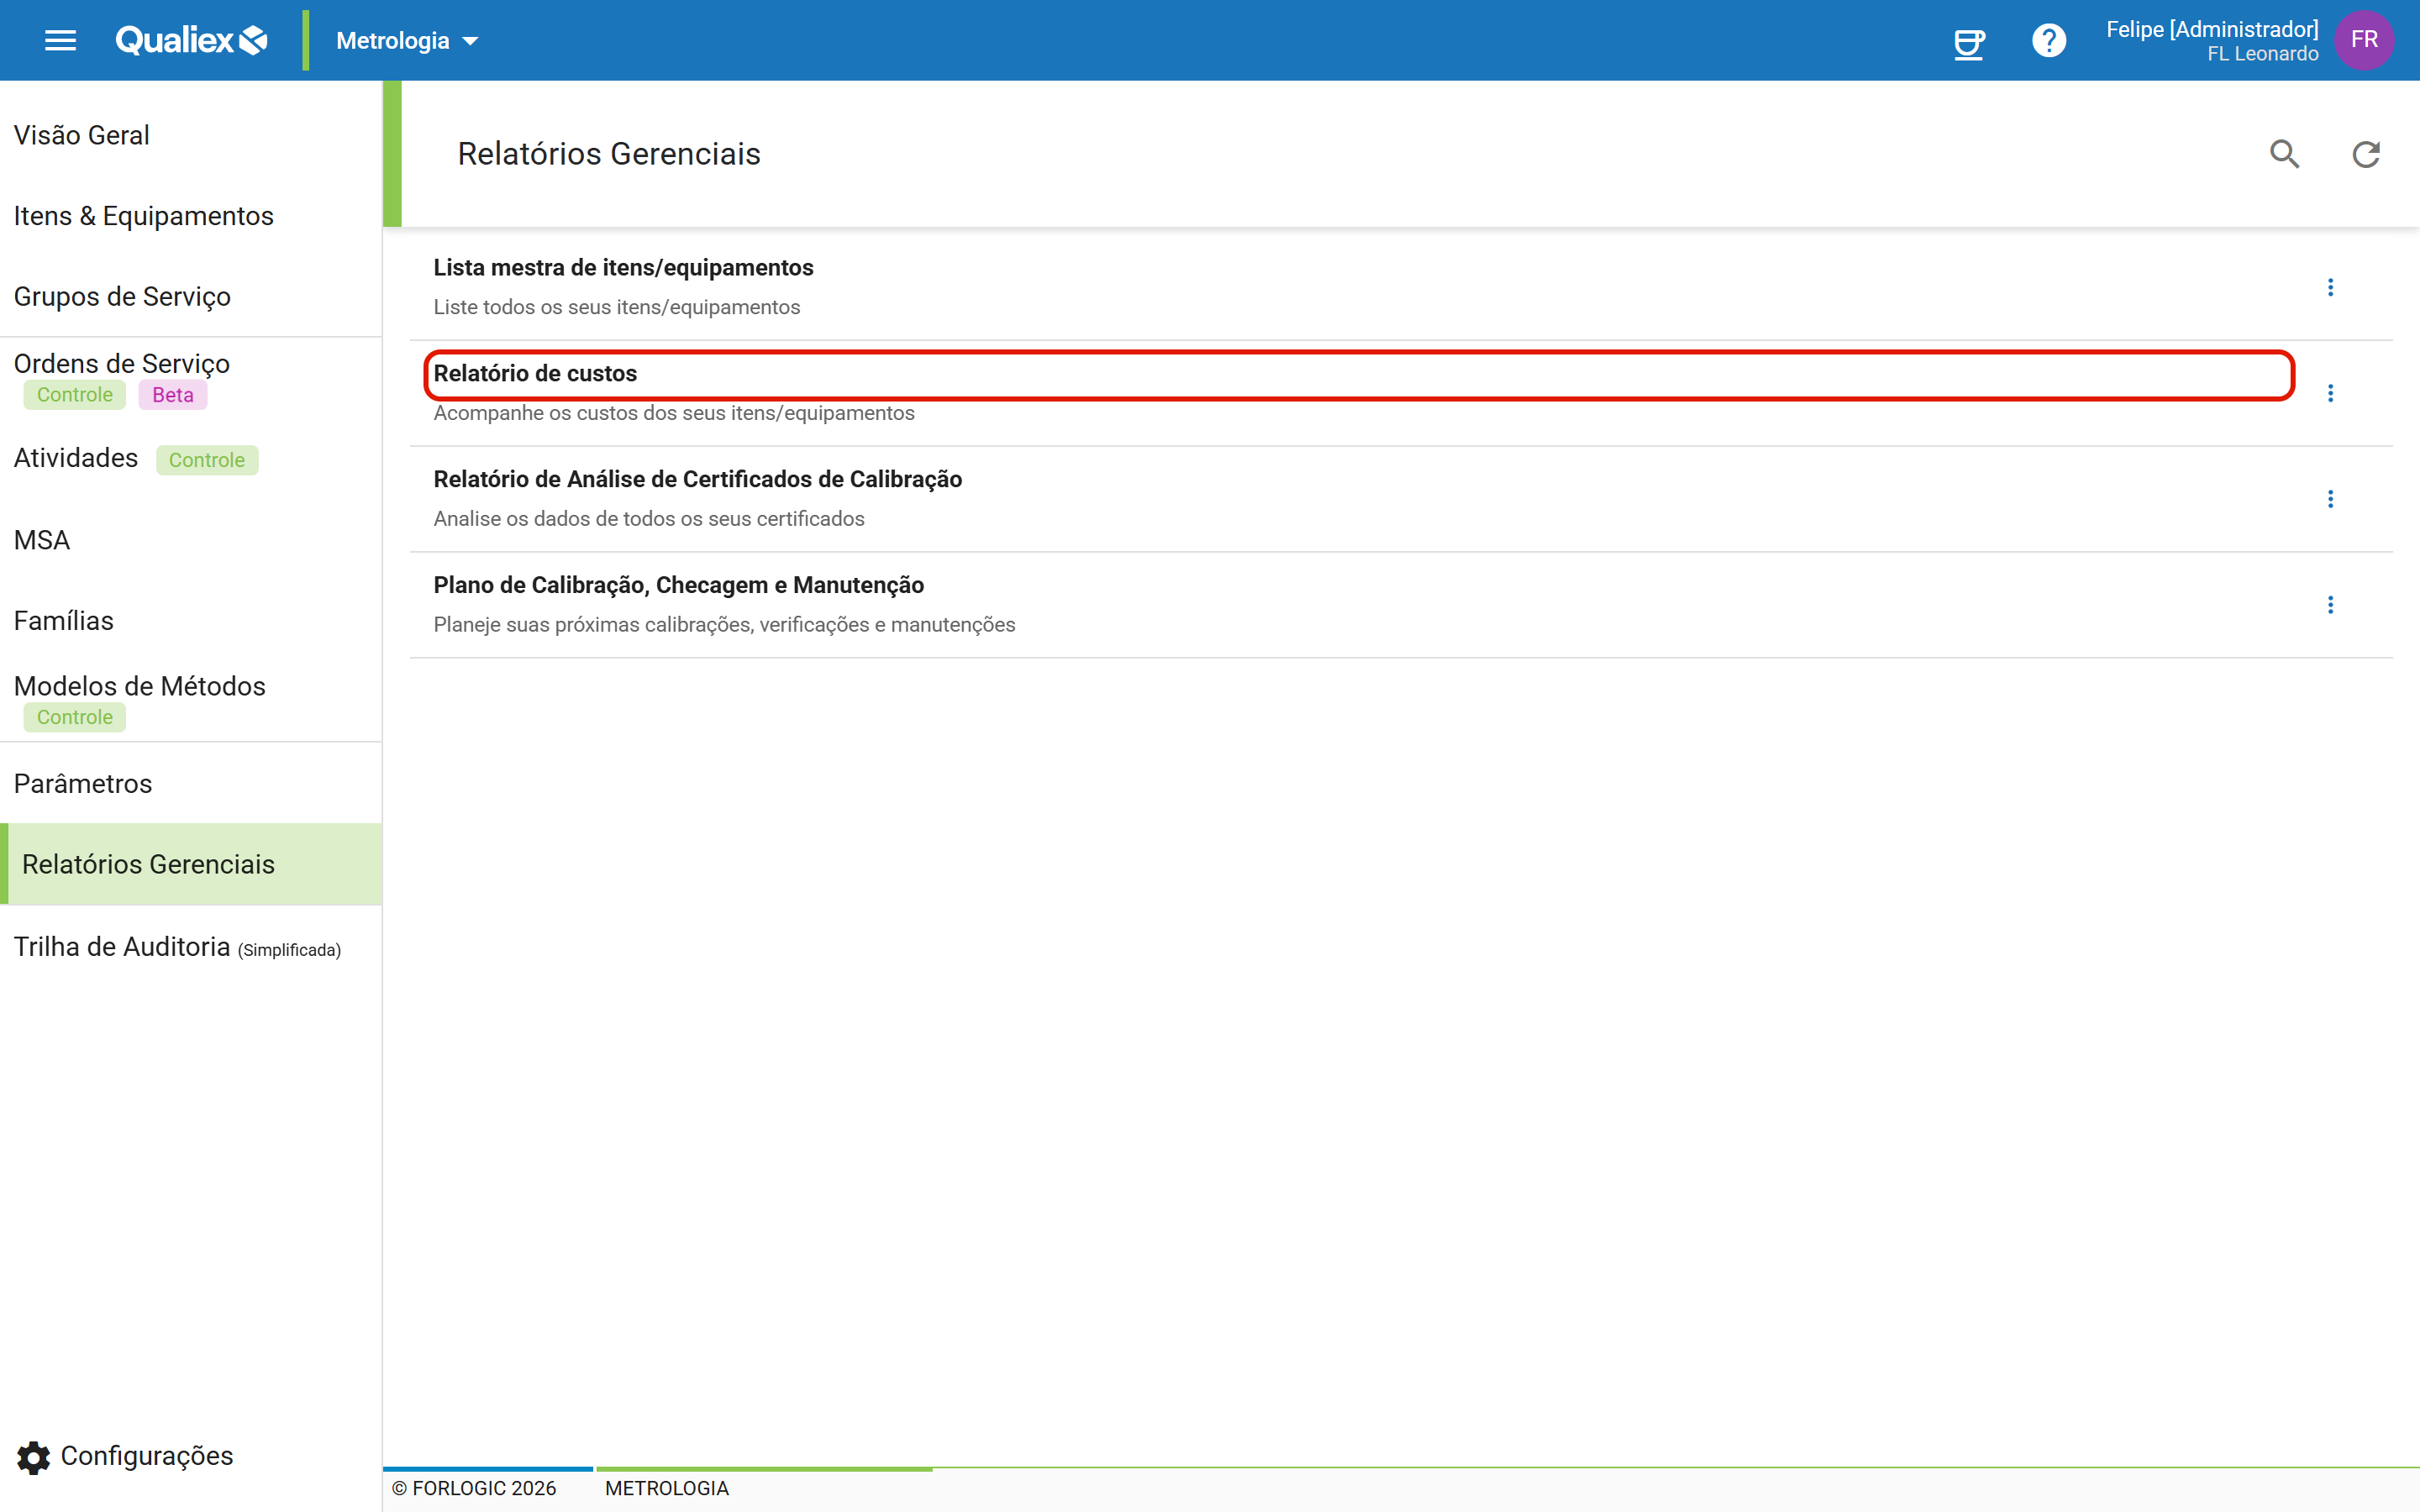Open options for Relatório de custos
This screenshot has height=1512, width=2420.
tap(2330, 393)
